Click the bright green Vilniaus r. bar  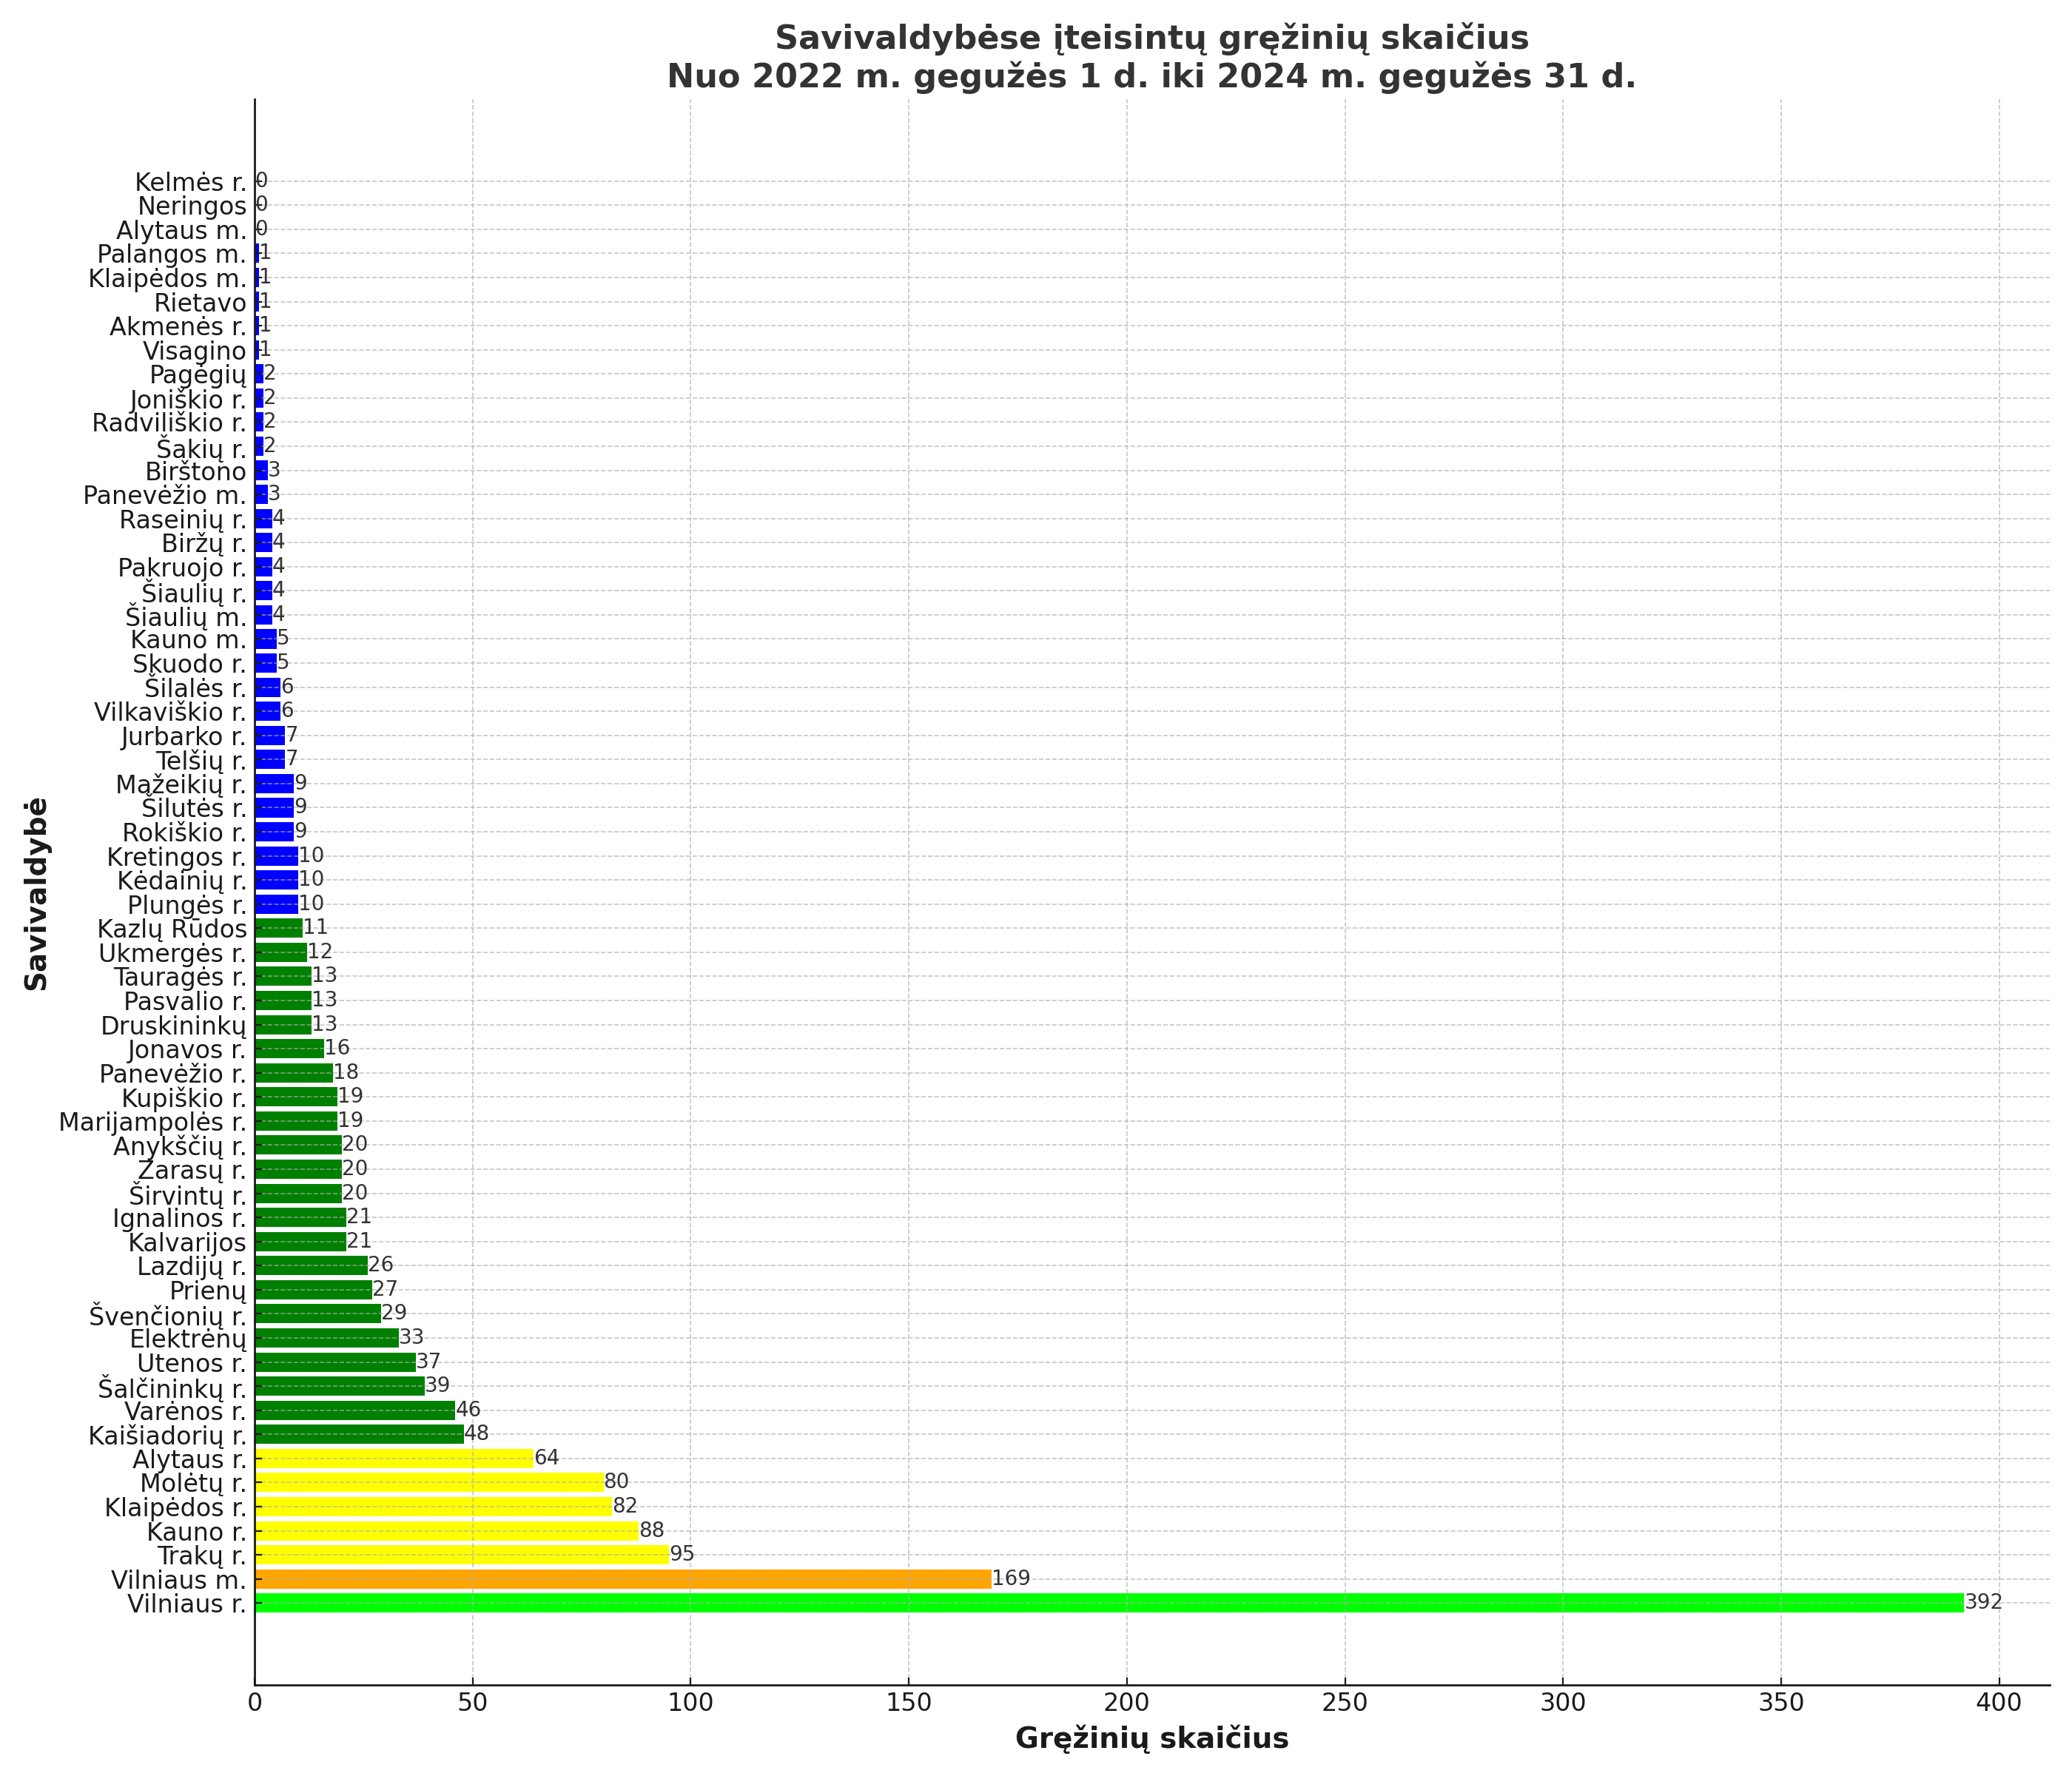1109,1603
